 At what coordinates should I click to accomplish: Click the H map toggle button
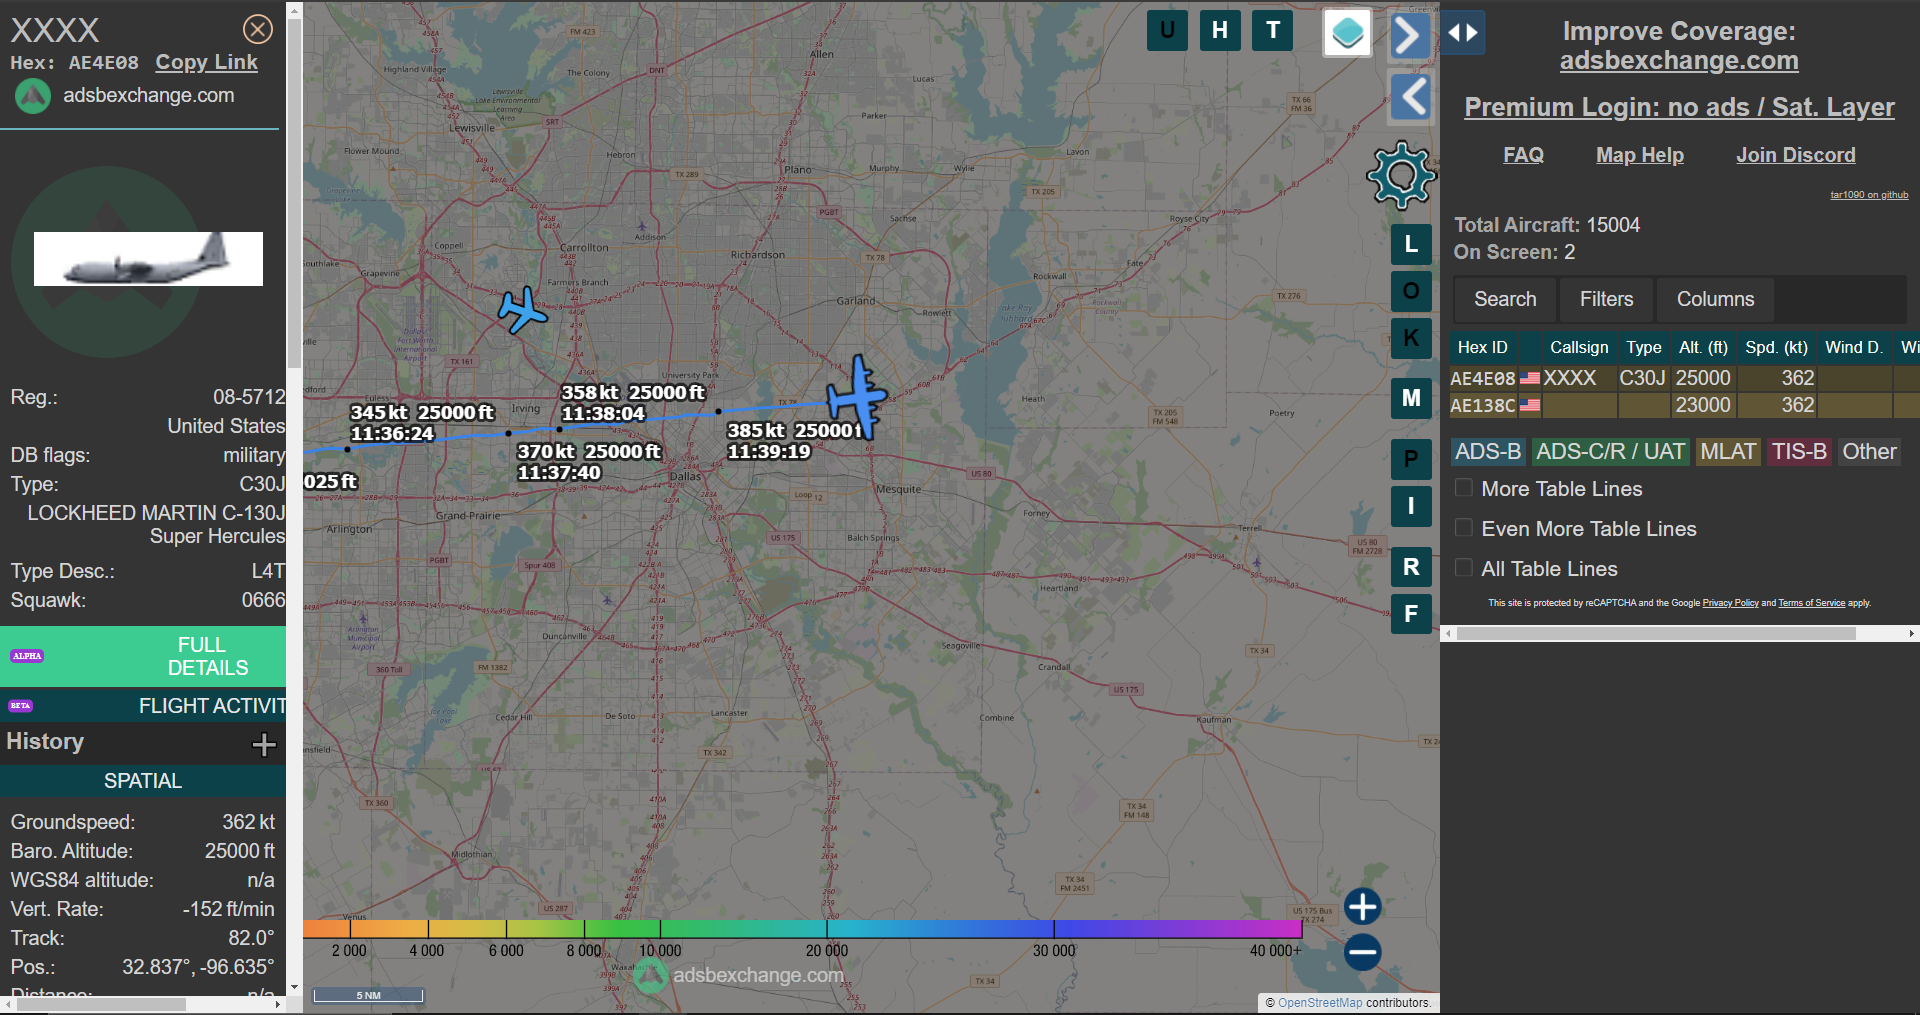pos(1220,30)
